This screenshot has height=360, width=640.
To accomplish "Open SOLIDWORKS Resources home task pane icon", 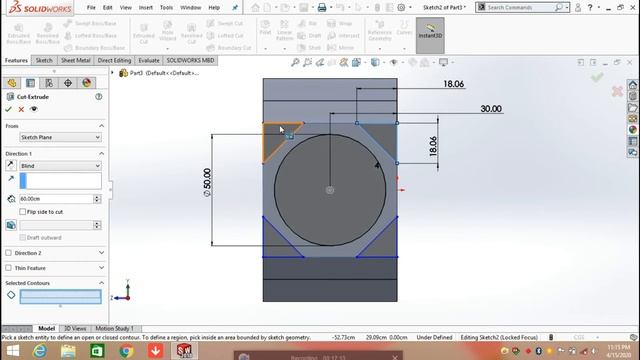I will (633, 85).
